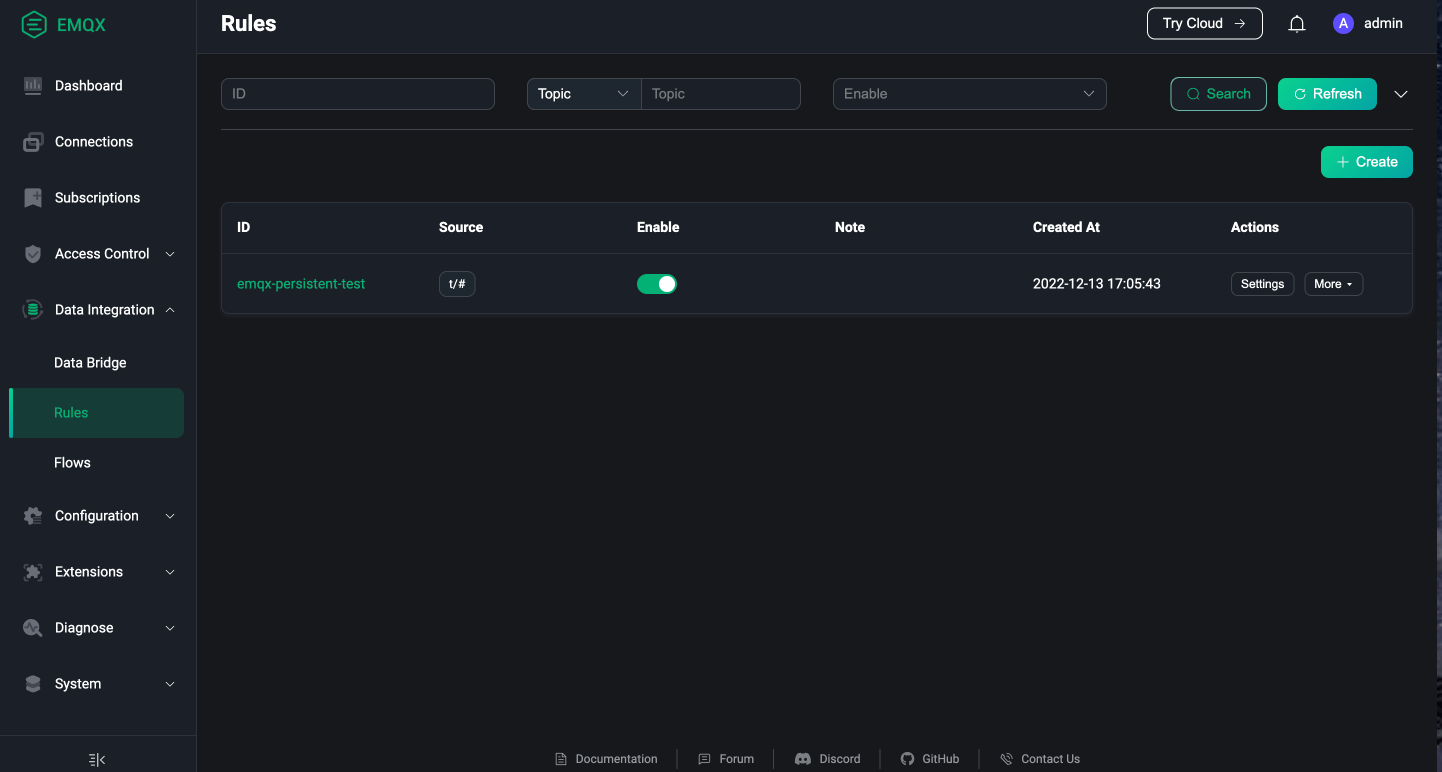This screenshot has width=1442, height=772.
Task: Disable the emqx-persistent-test rule toggle
Action: [657, 284]
